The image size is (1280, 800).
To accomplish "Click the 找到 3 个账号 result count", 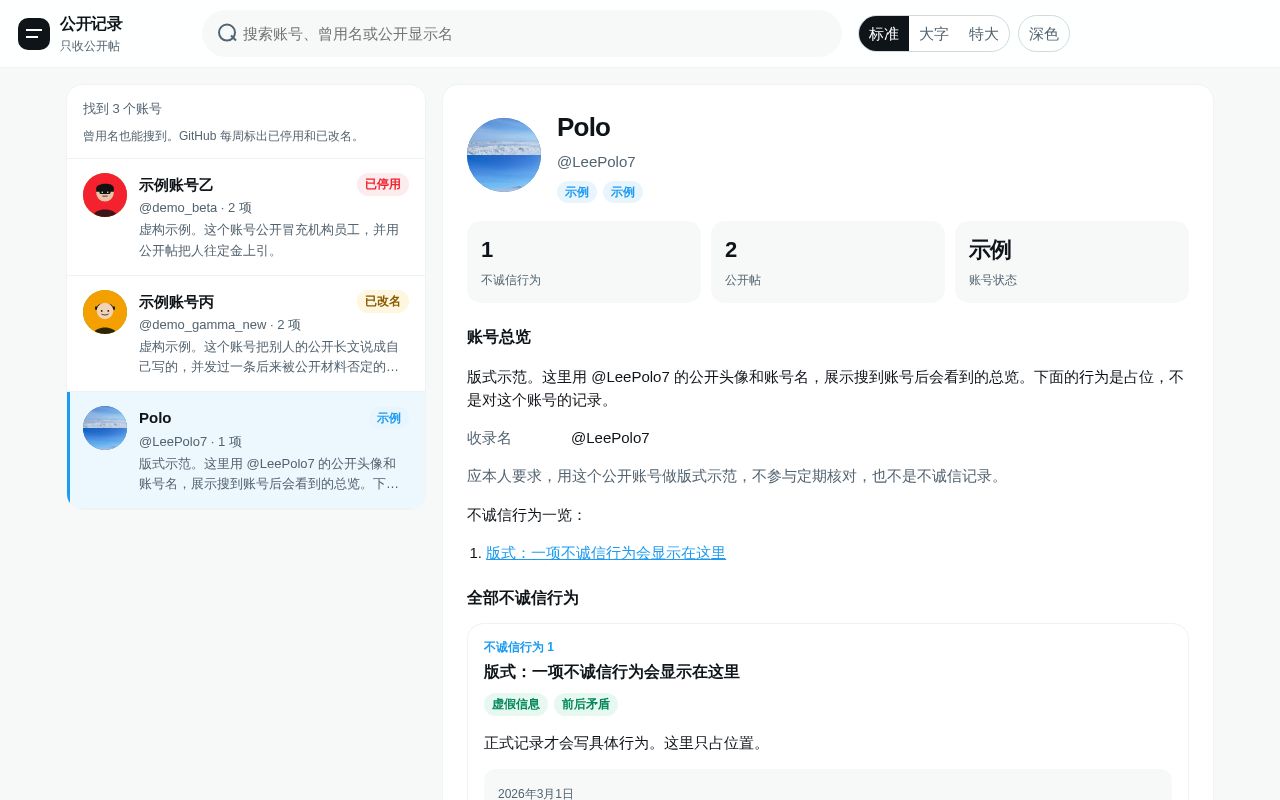I will click(122, 109).
